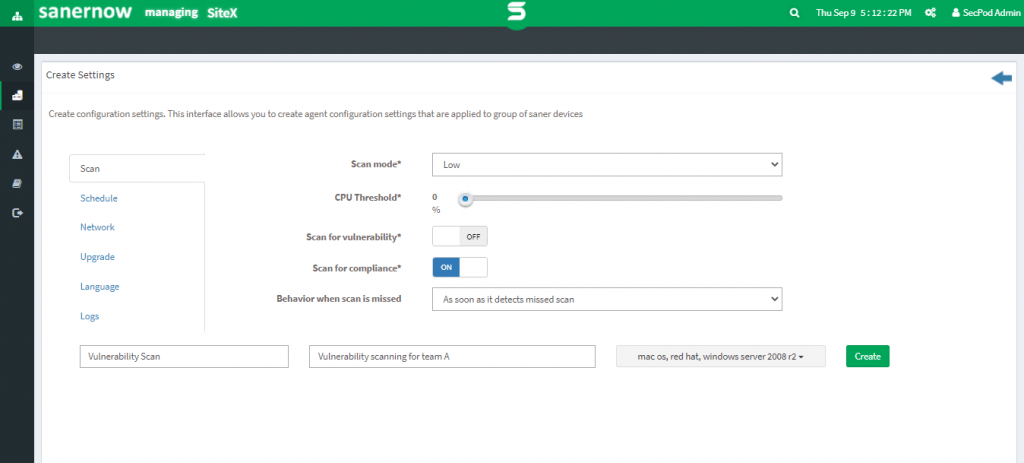
Task: Click the search magnifier icon
Action: pyautogui.click(x=795, y=13)
